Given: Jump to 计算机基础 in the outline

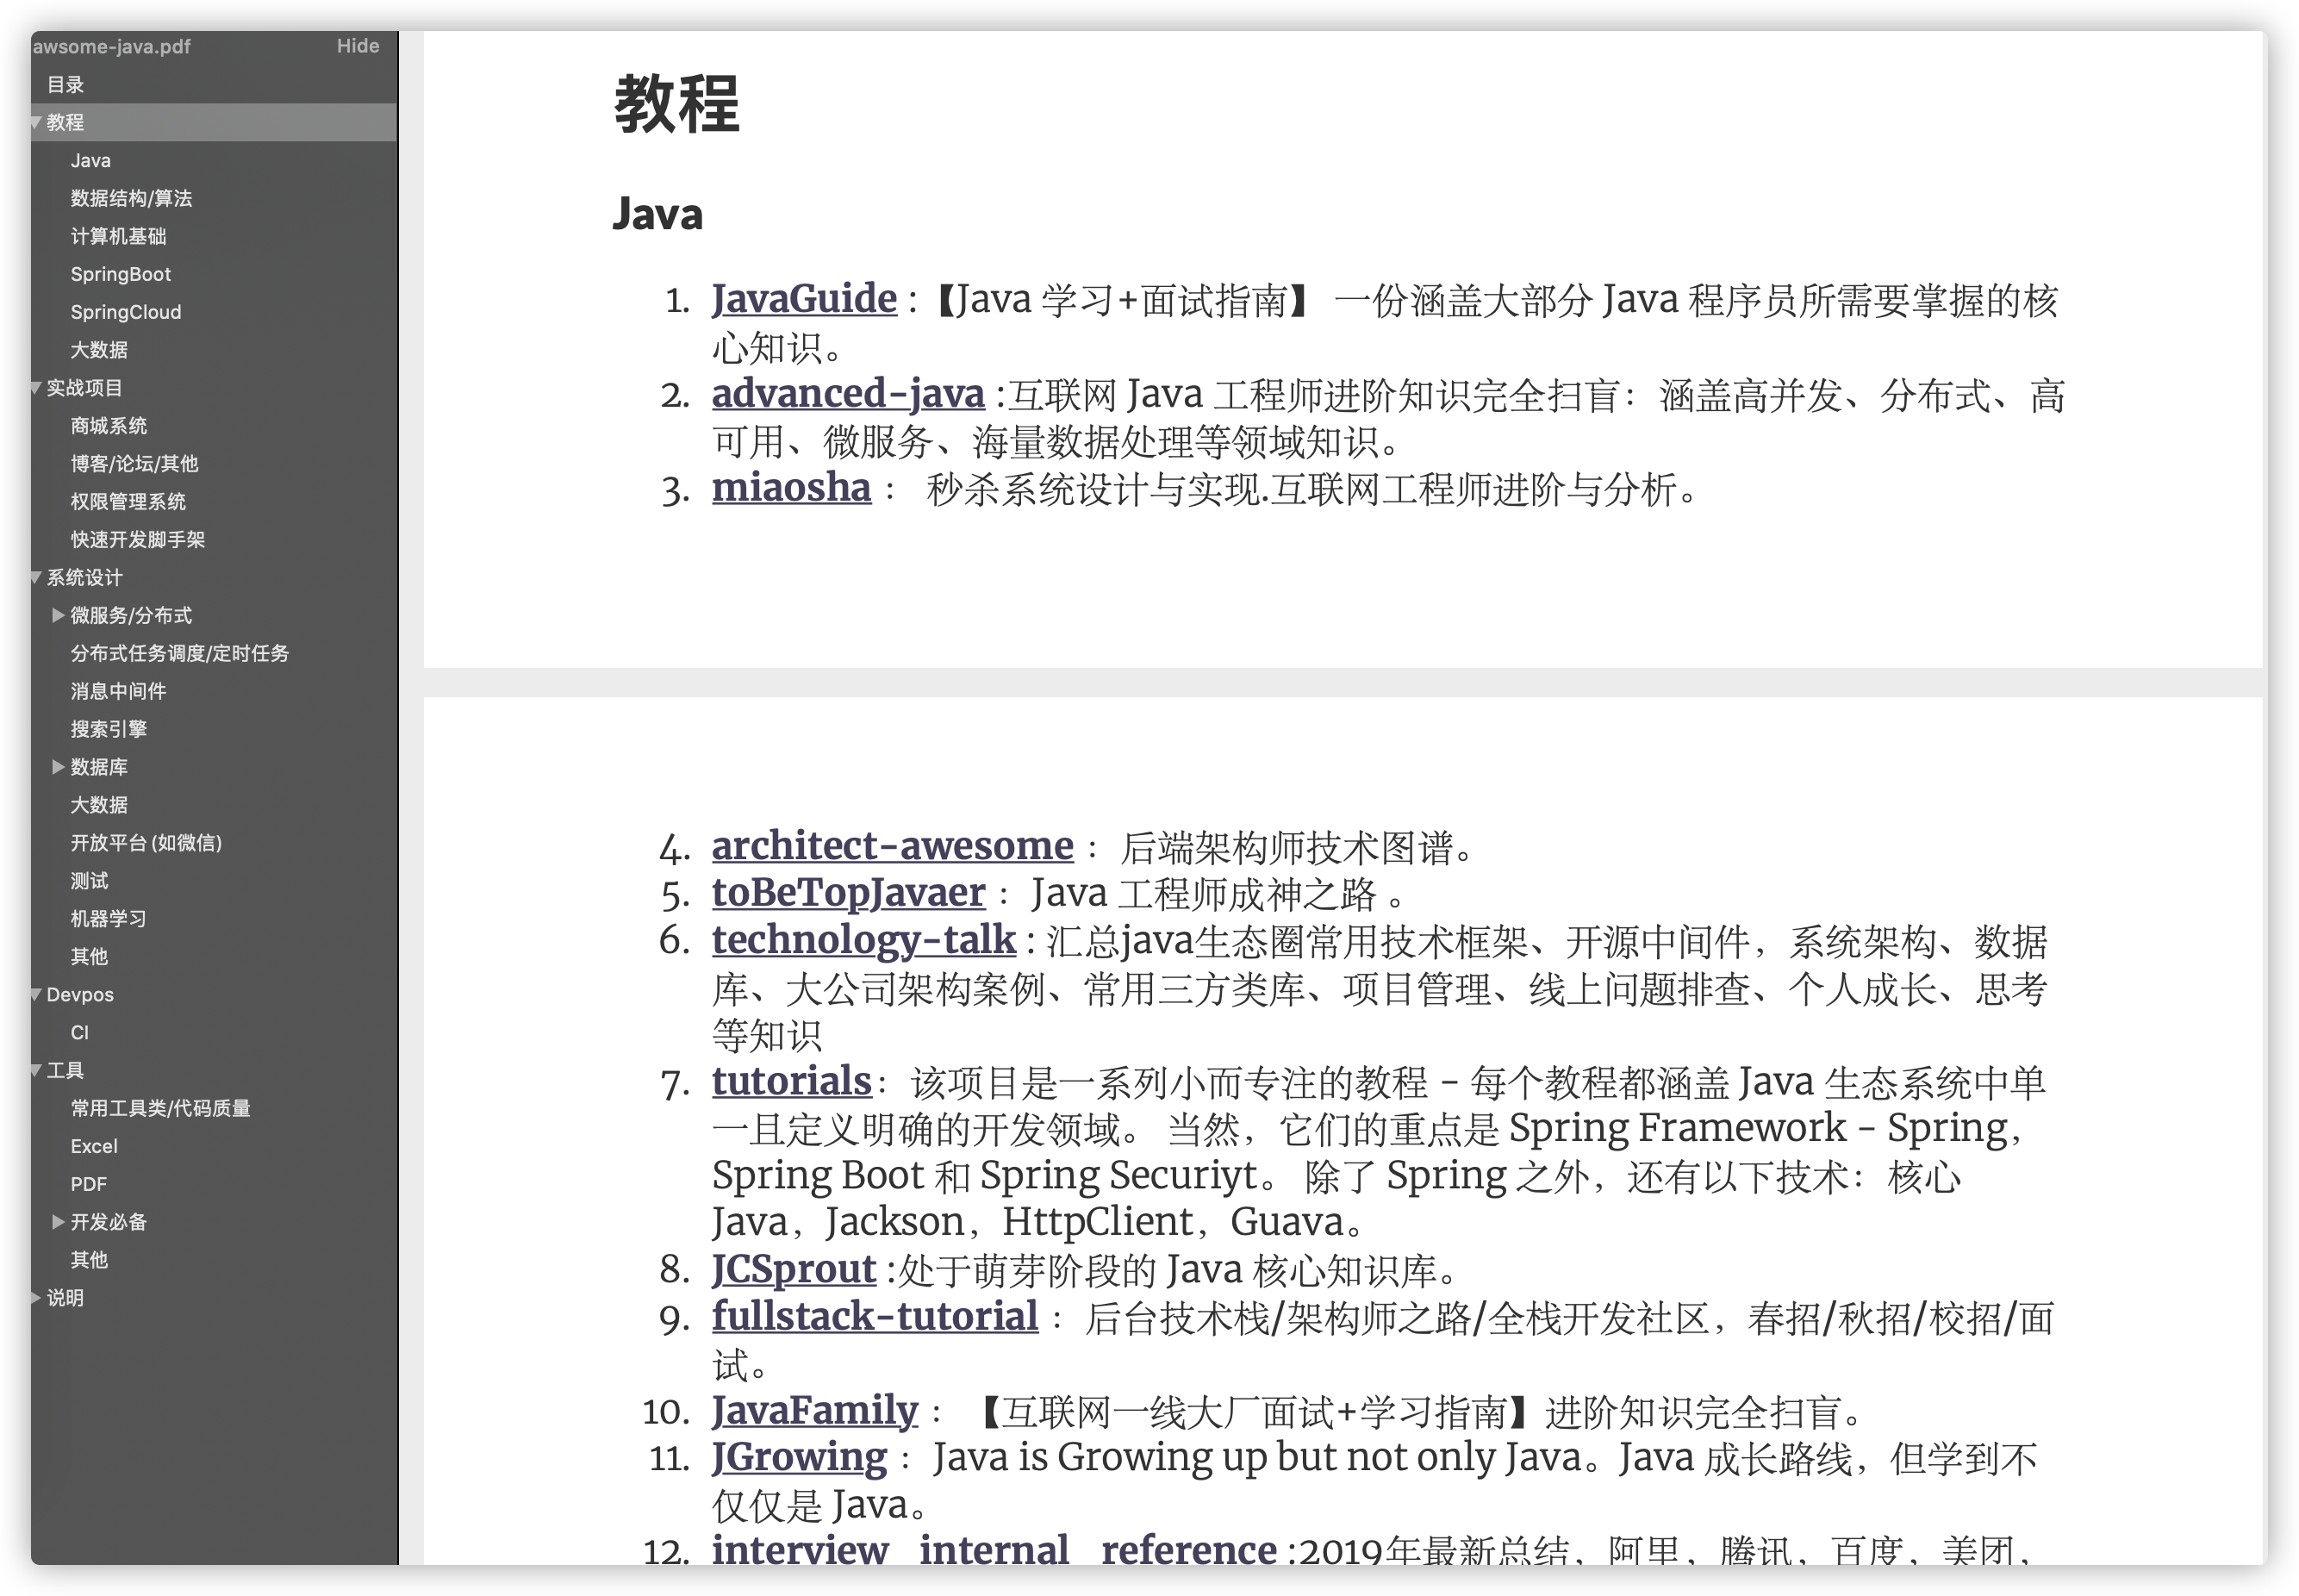Looking at the screenshot, I should point(118,237).
